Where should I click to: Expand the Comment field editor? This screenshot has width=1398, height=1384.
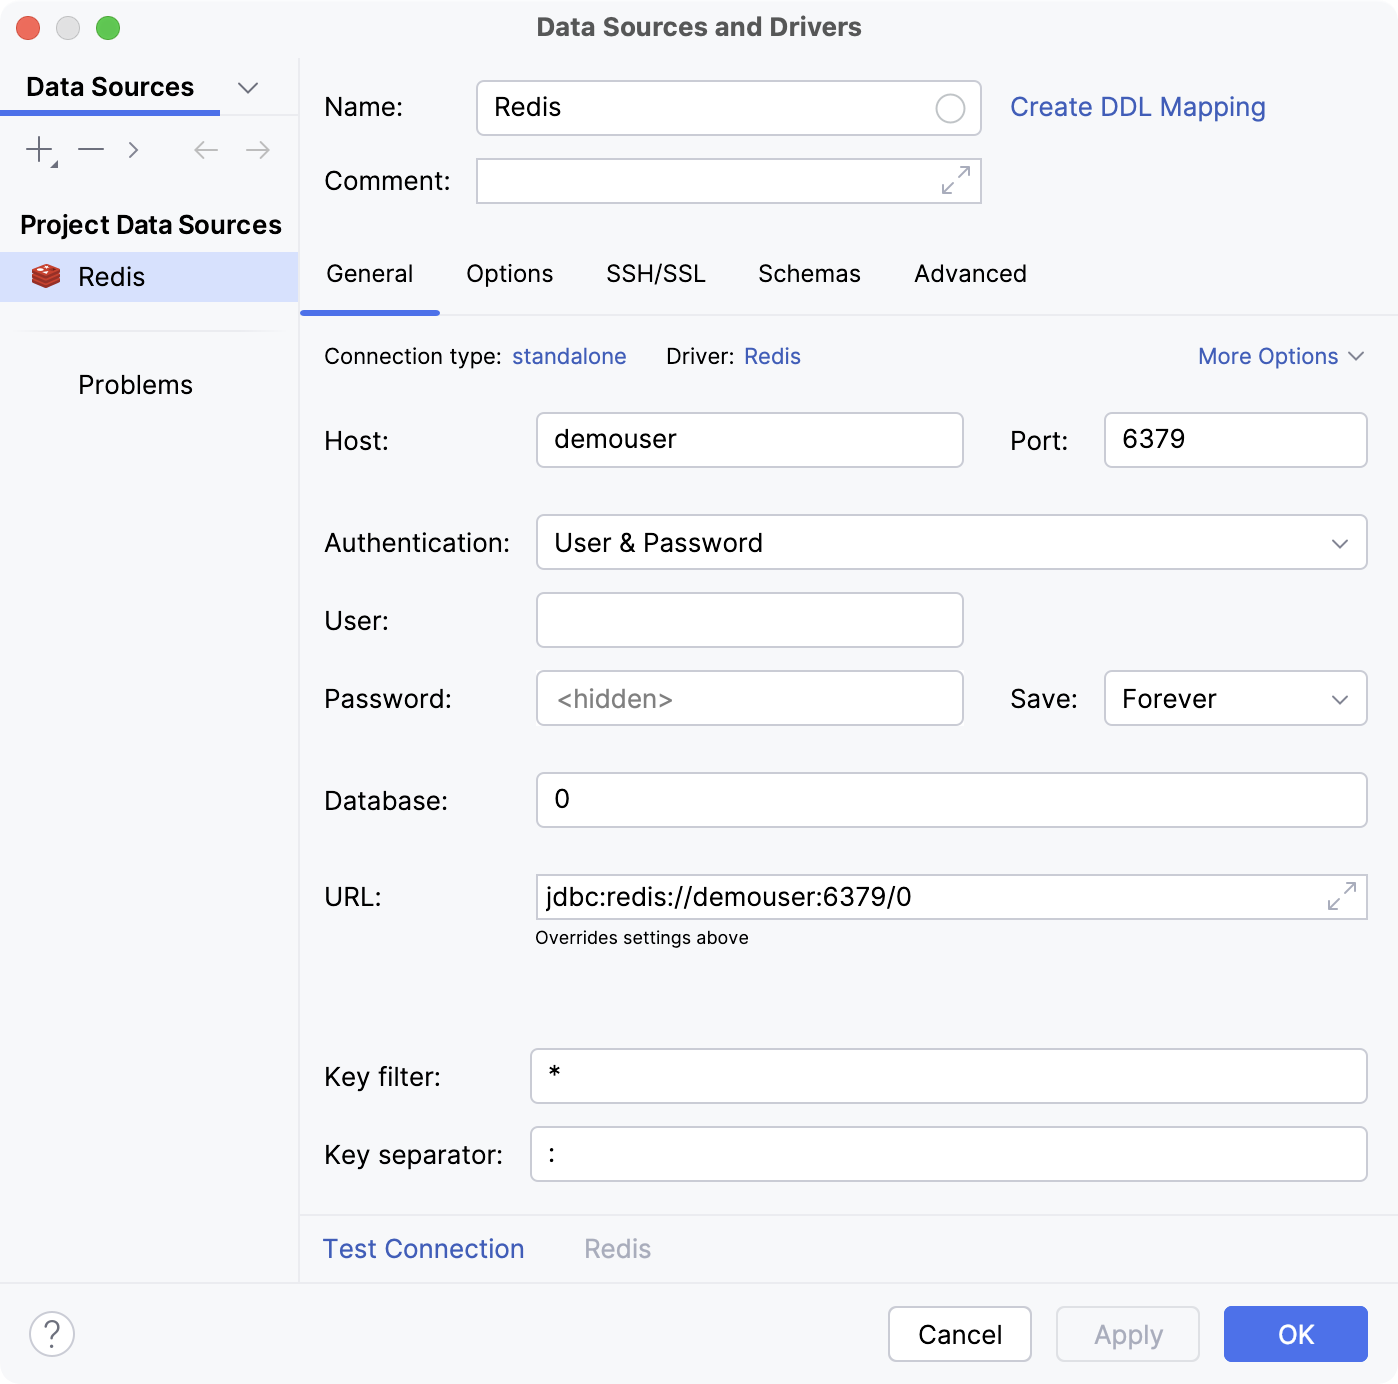(x=957, y=181)
